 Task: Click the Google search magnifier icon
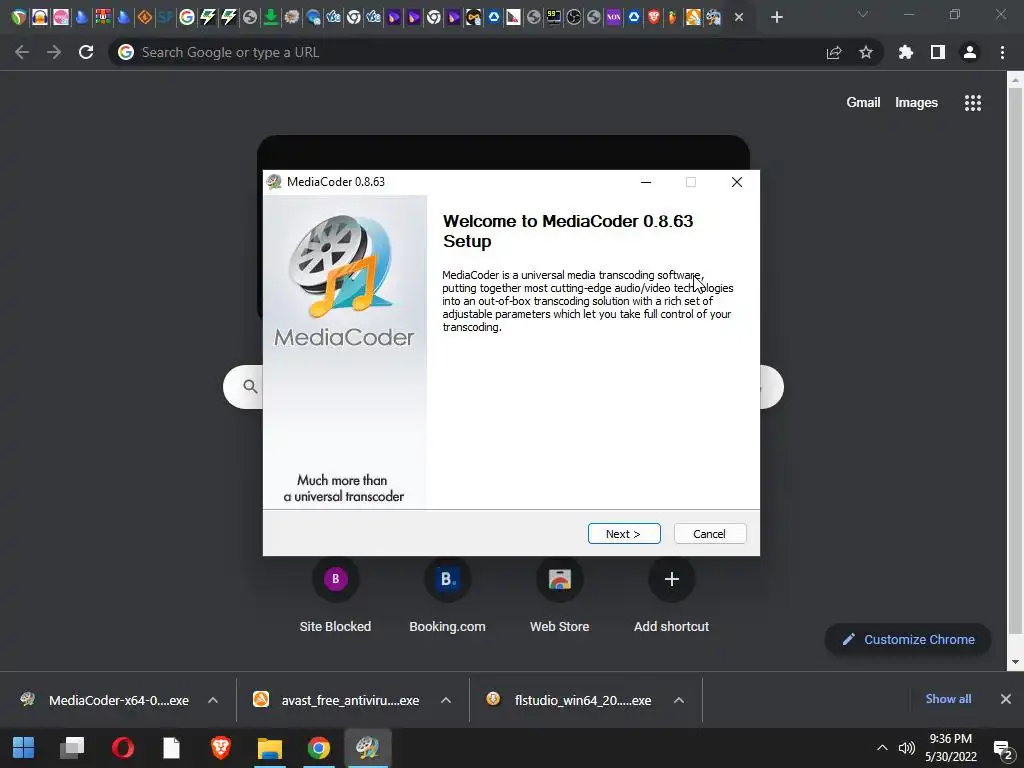click(x=250, y=387)
